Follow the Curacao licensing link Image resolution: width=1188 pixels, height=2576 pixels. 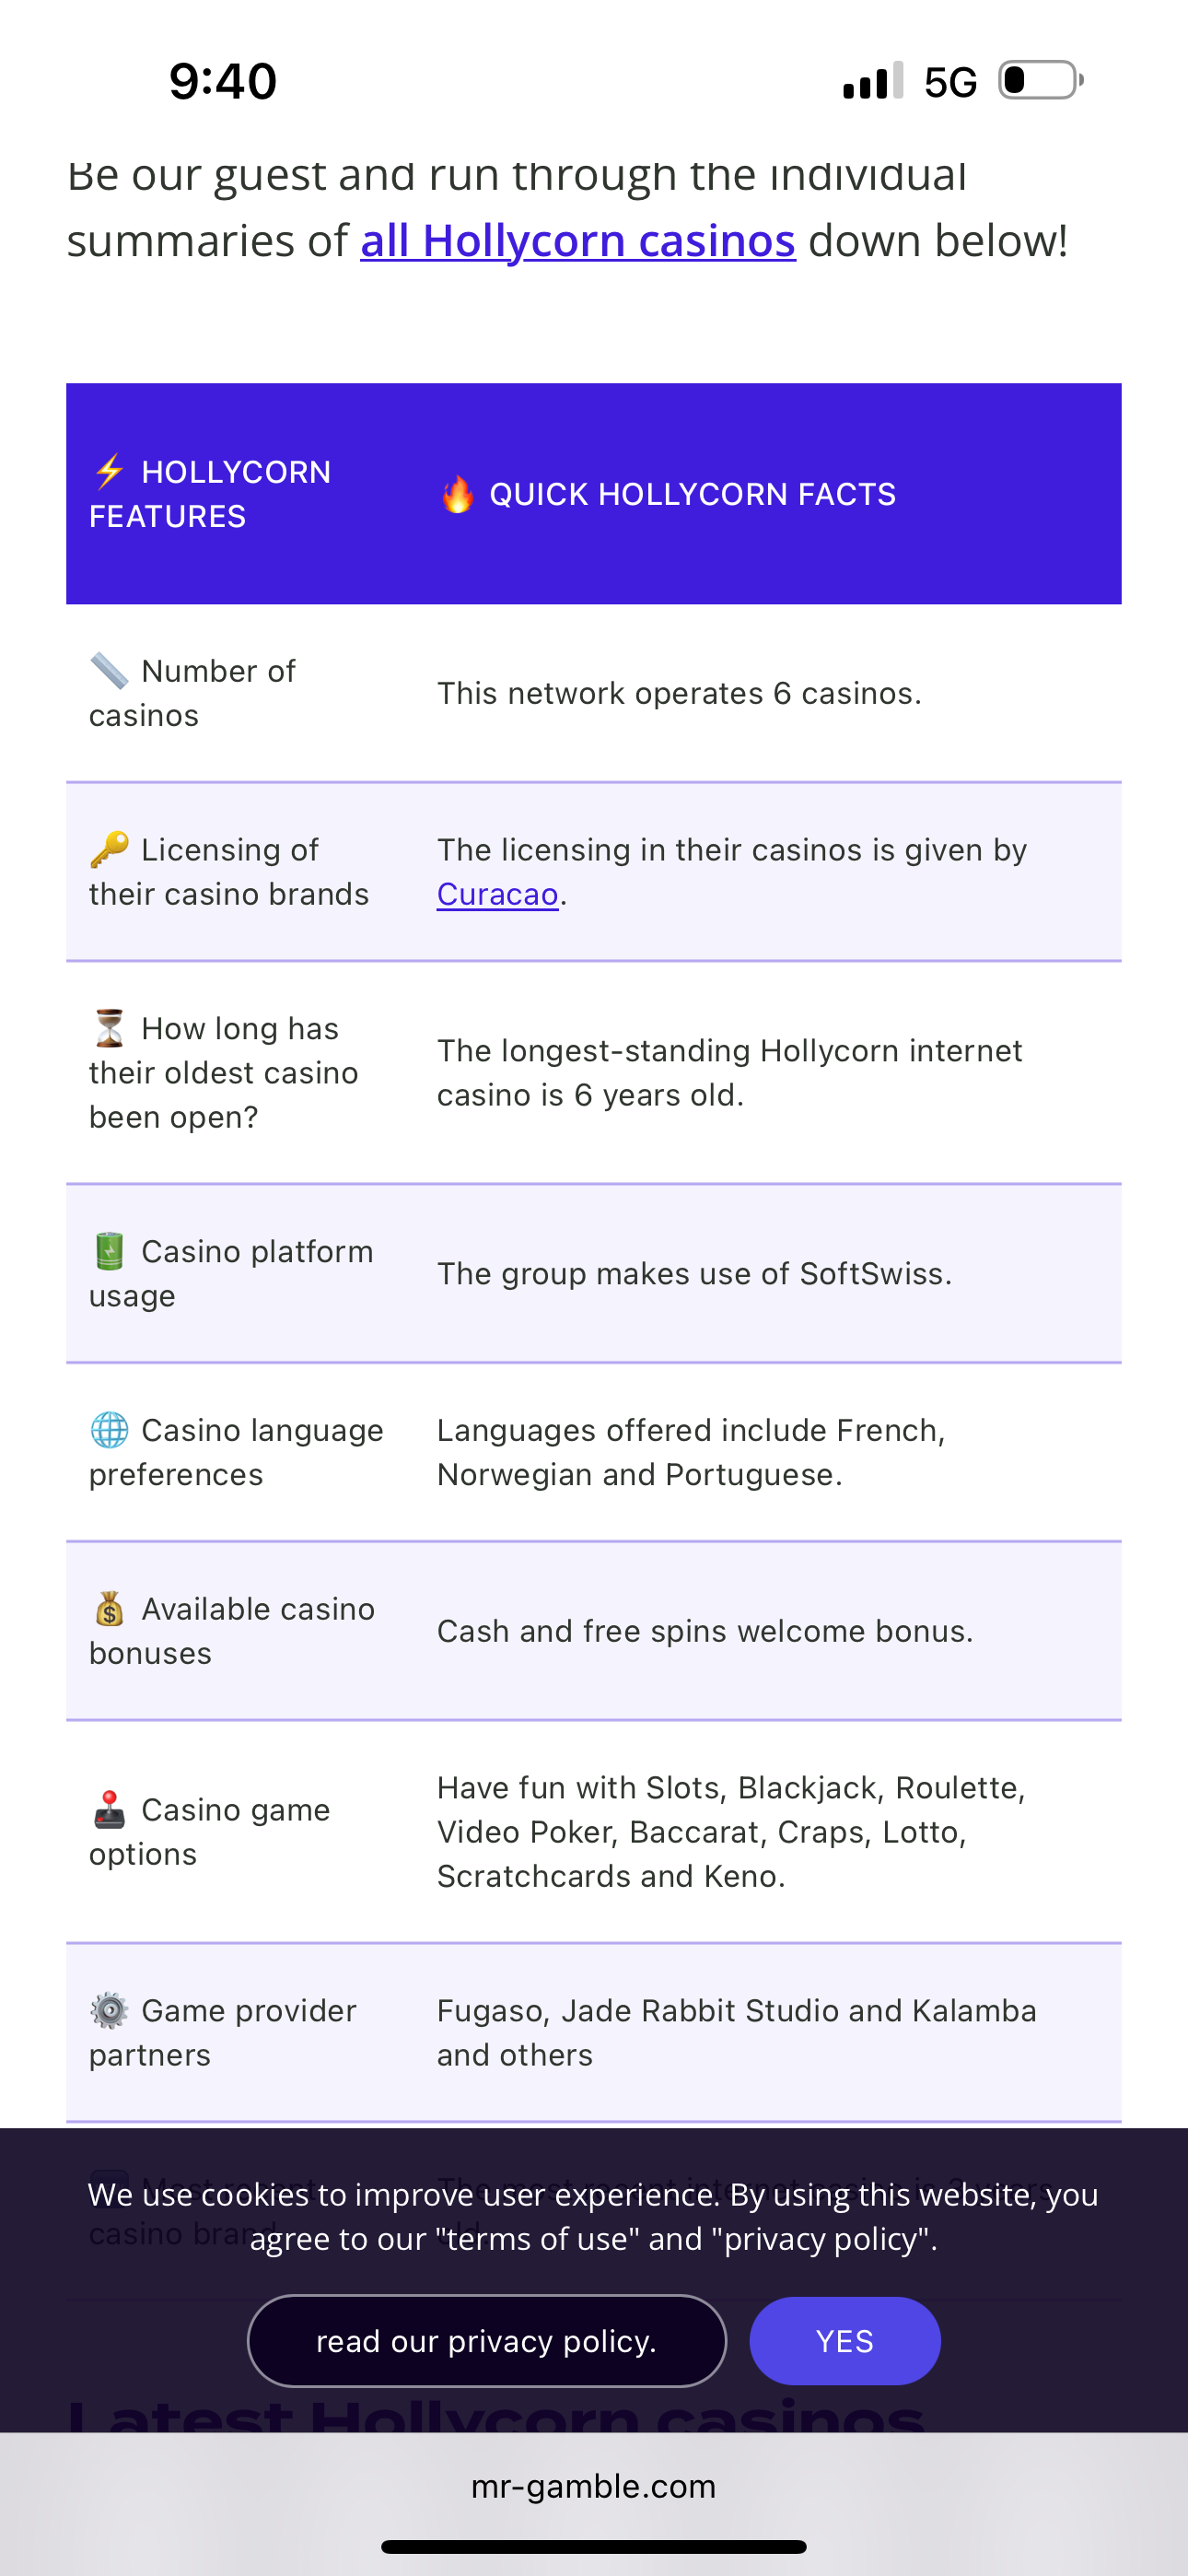click(x=497, y=894)
